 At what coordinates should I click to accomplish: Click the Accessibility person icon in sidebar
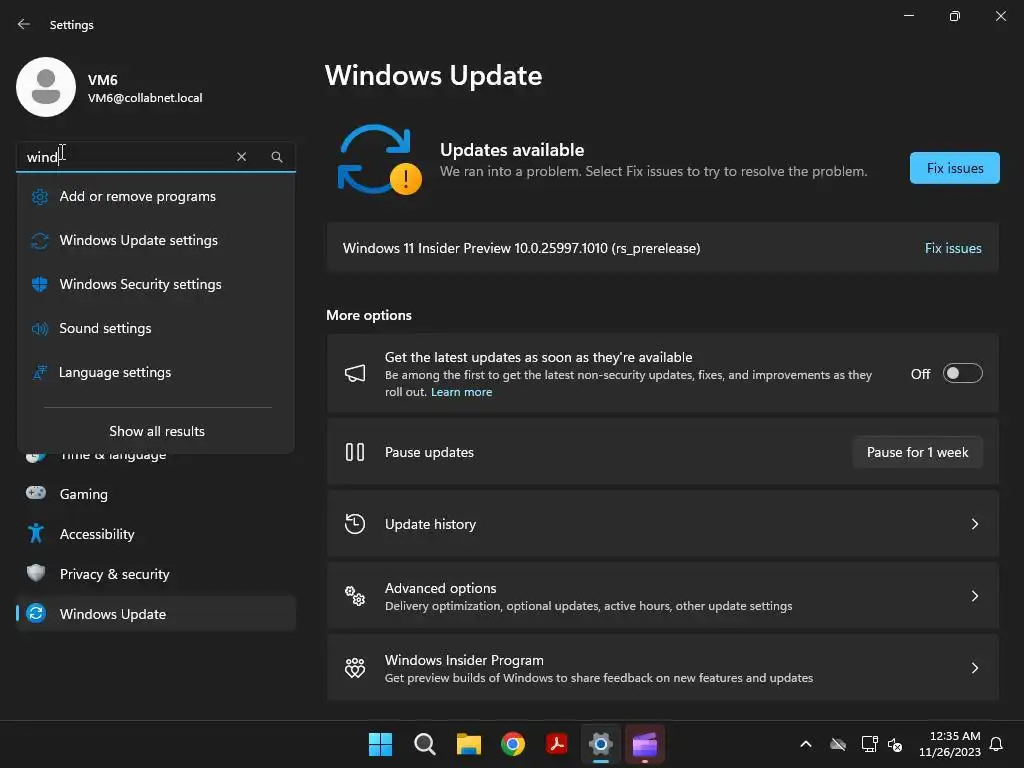pyautogui.click(x=36, y=534)
